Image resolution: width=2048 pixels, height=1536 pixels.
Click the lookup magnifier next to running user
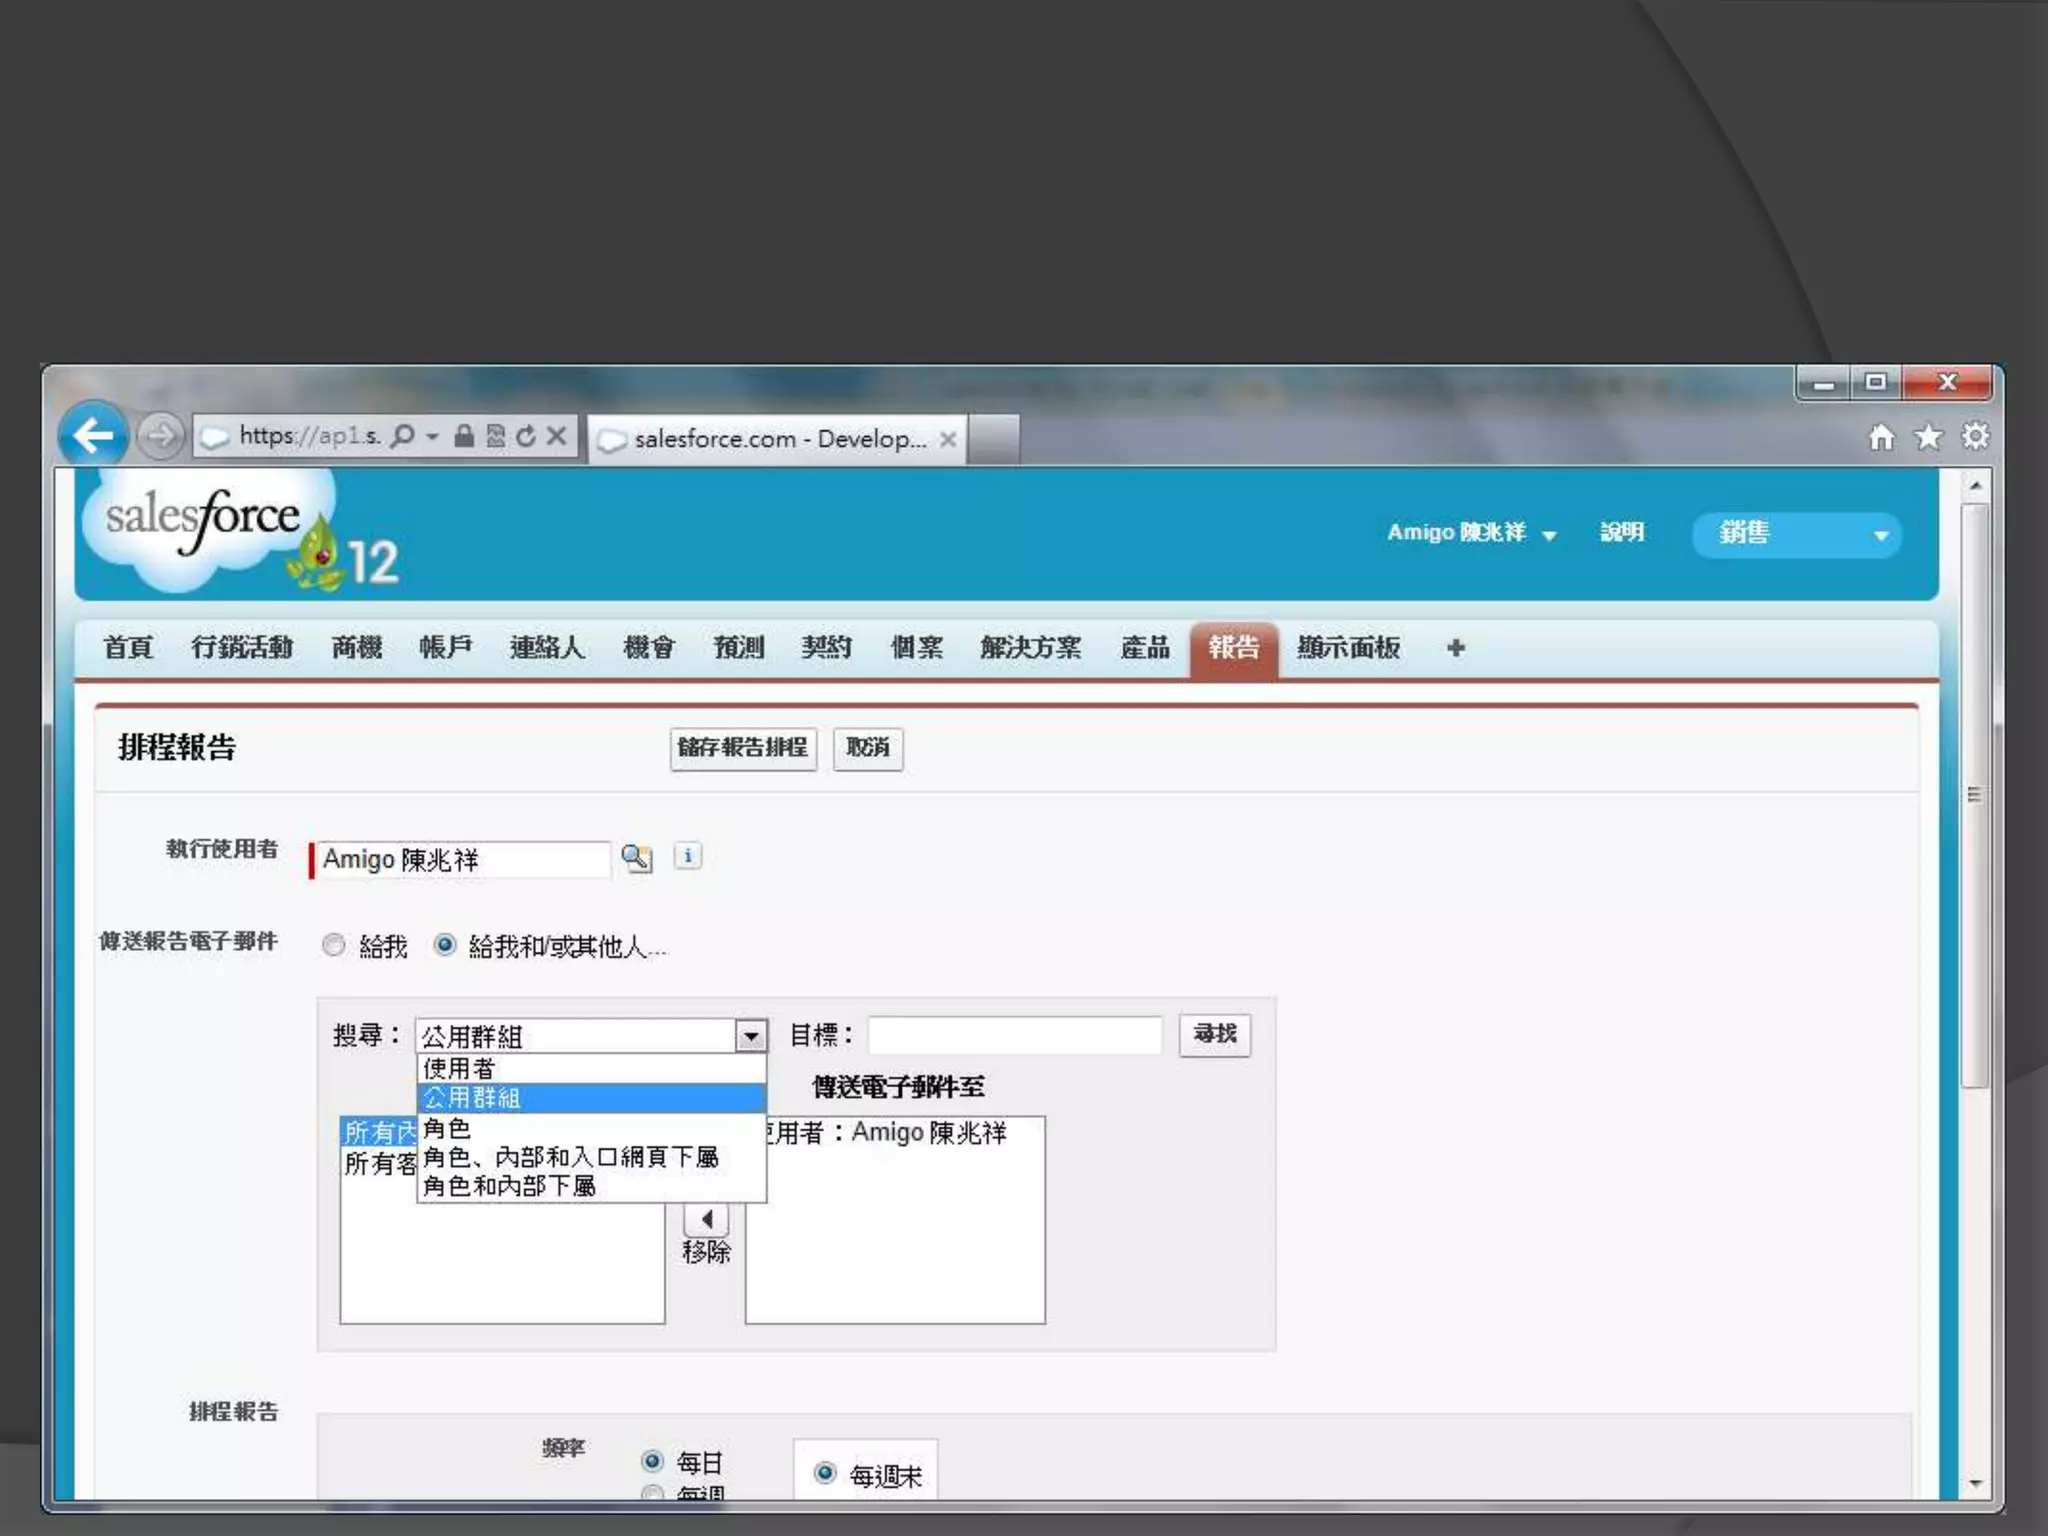tap(636, 858)
